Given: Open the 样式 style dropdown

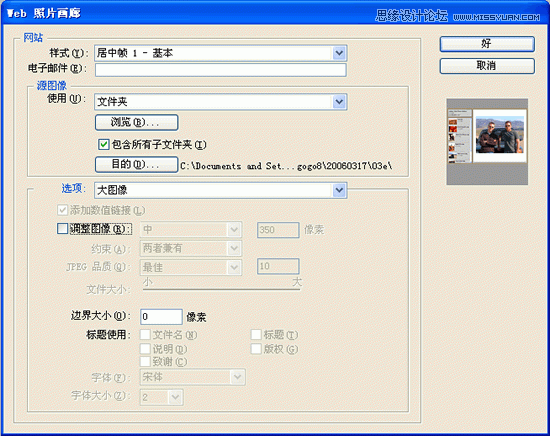Looking at the screenshot, I should 221,53.
